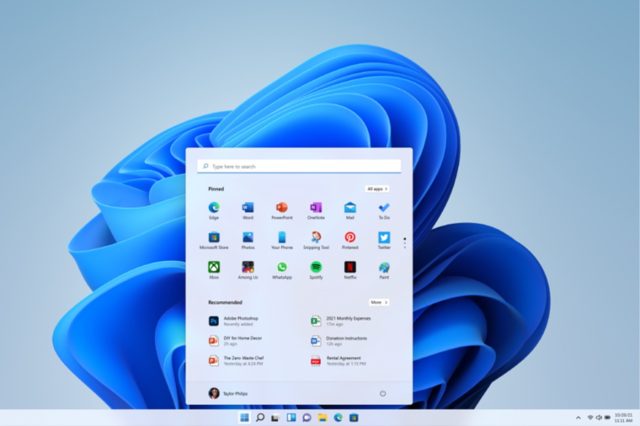
Task: Open the Paint app icon
Action: (384, 268)
